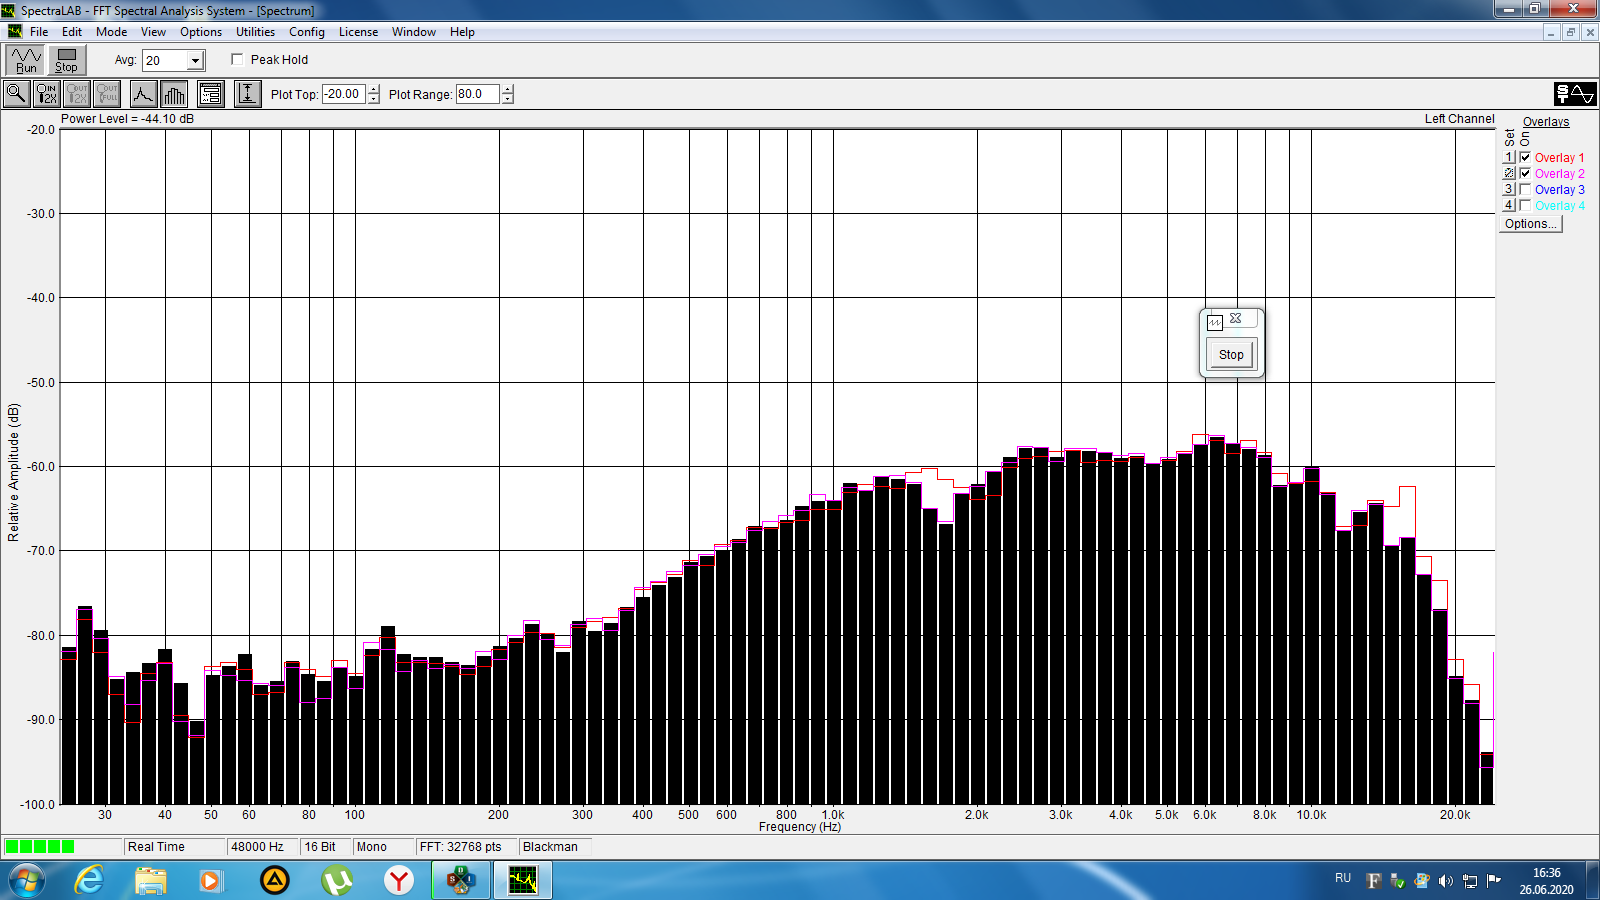Open the uTorrent icon on the taskbar

337,881
